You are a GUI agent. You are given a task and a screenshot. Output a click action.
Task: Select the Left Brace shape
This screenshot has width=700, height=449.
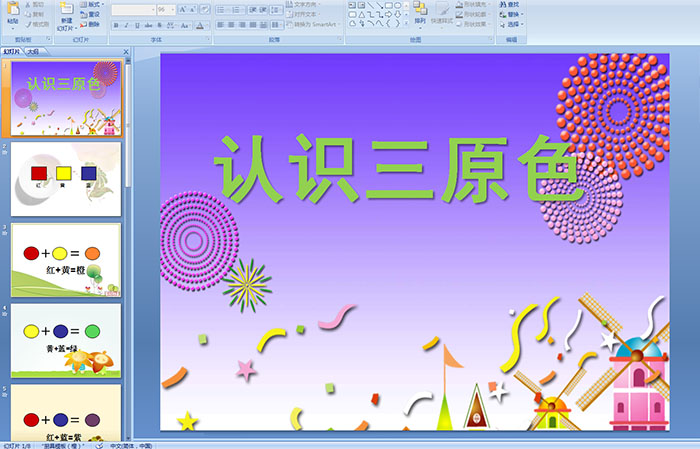(388, 23)
